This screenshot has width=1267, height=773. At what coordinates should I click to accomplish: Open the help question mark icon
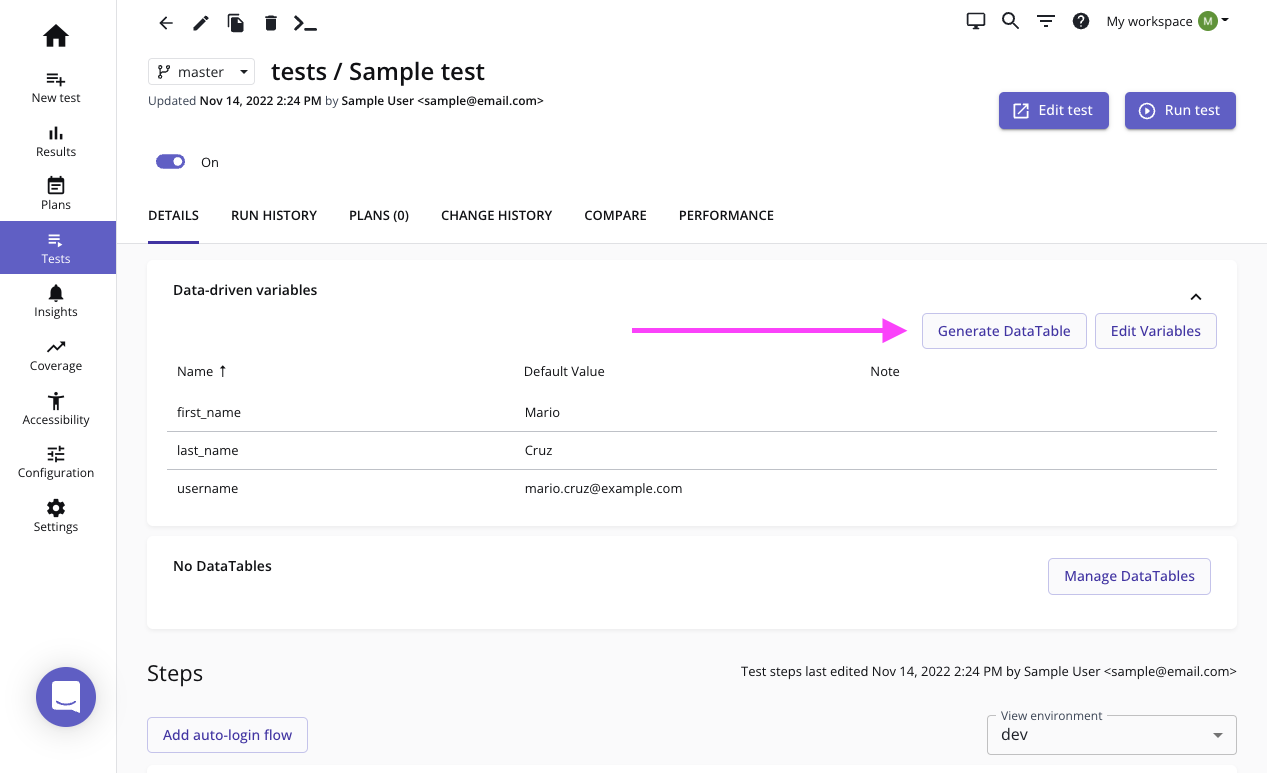[x=1080, y=21]
